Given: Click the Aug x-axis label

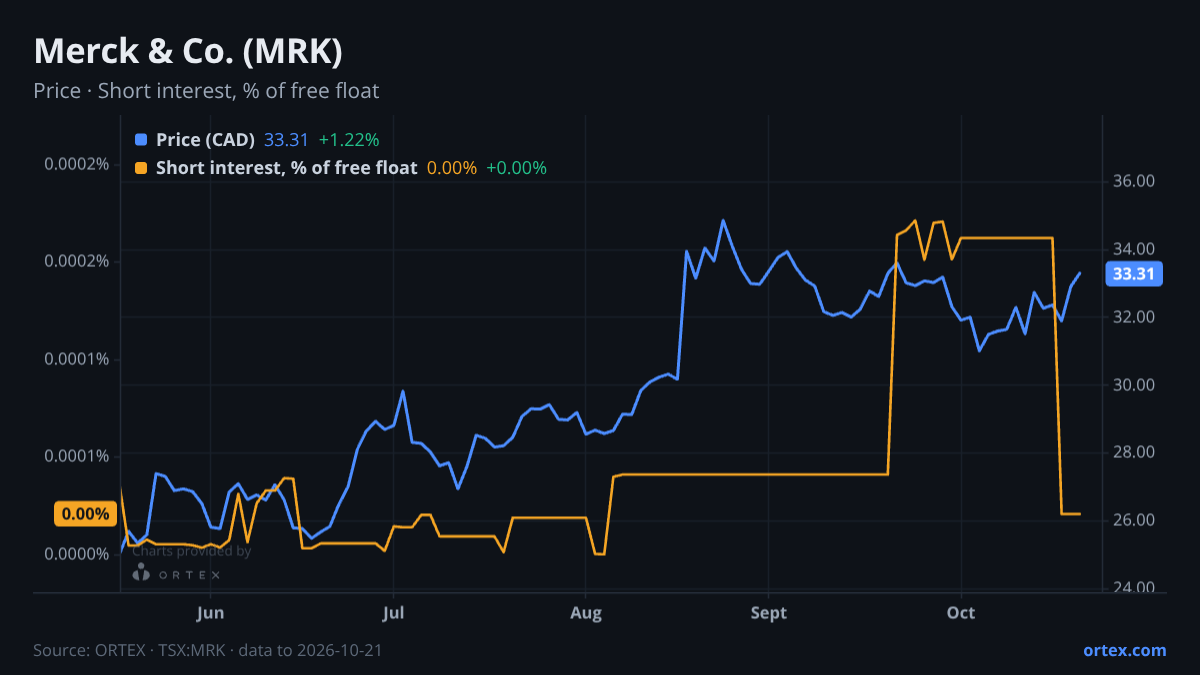Looking at the screenshot, I should click(x=586, y=612).
